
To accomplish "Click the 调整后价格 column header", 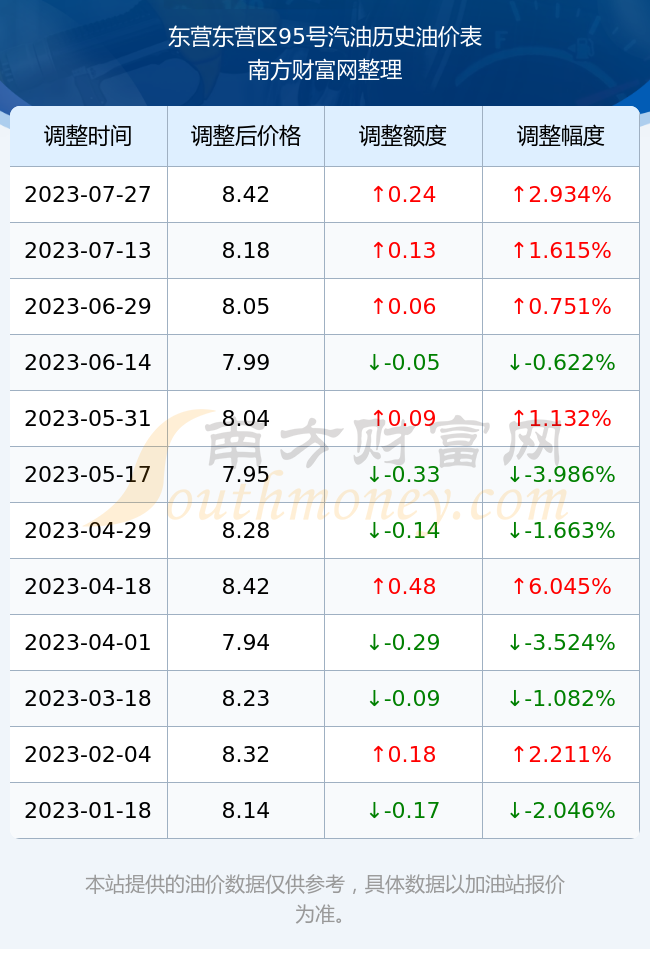I will coord(246,136).
